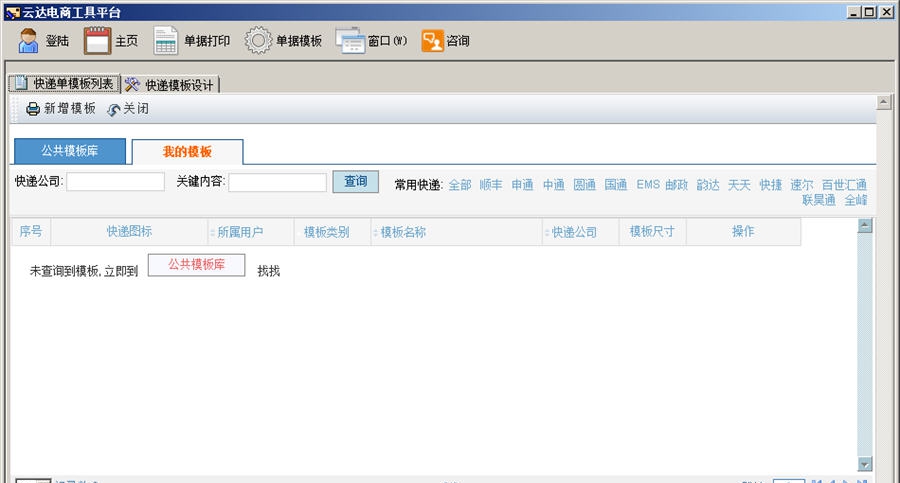900x483 pixels.
Task: Filter by 圆通 courier link
Action: point(584,185)
